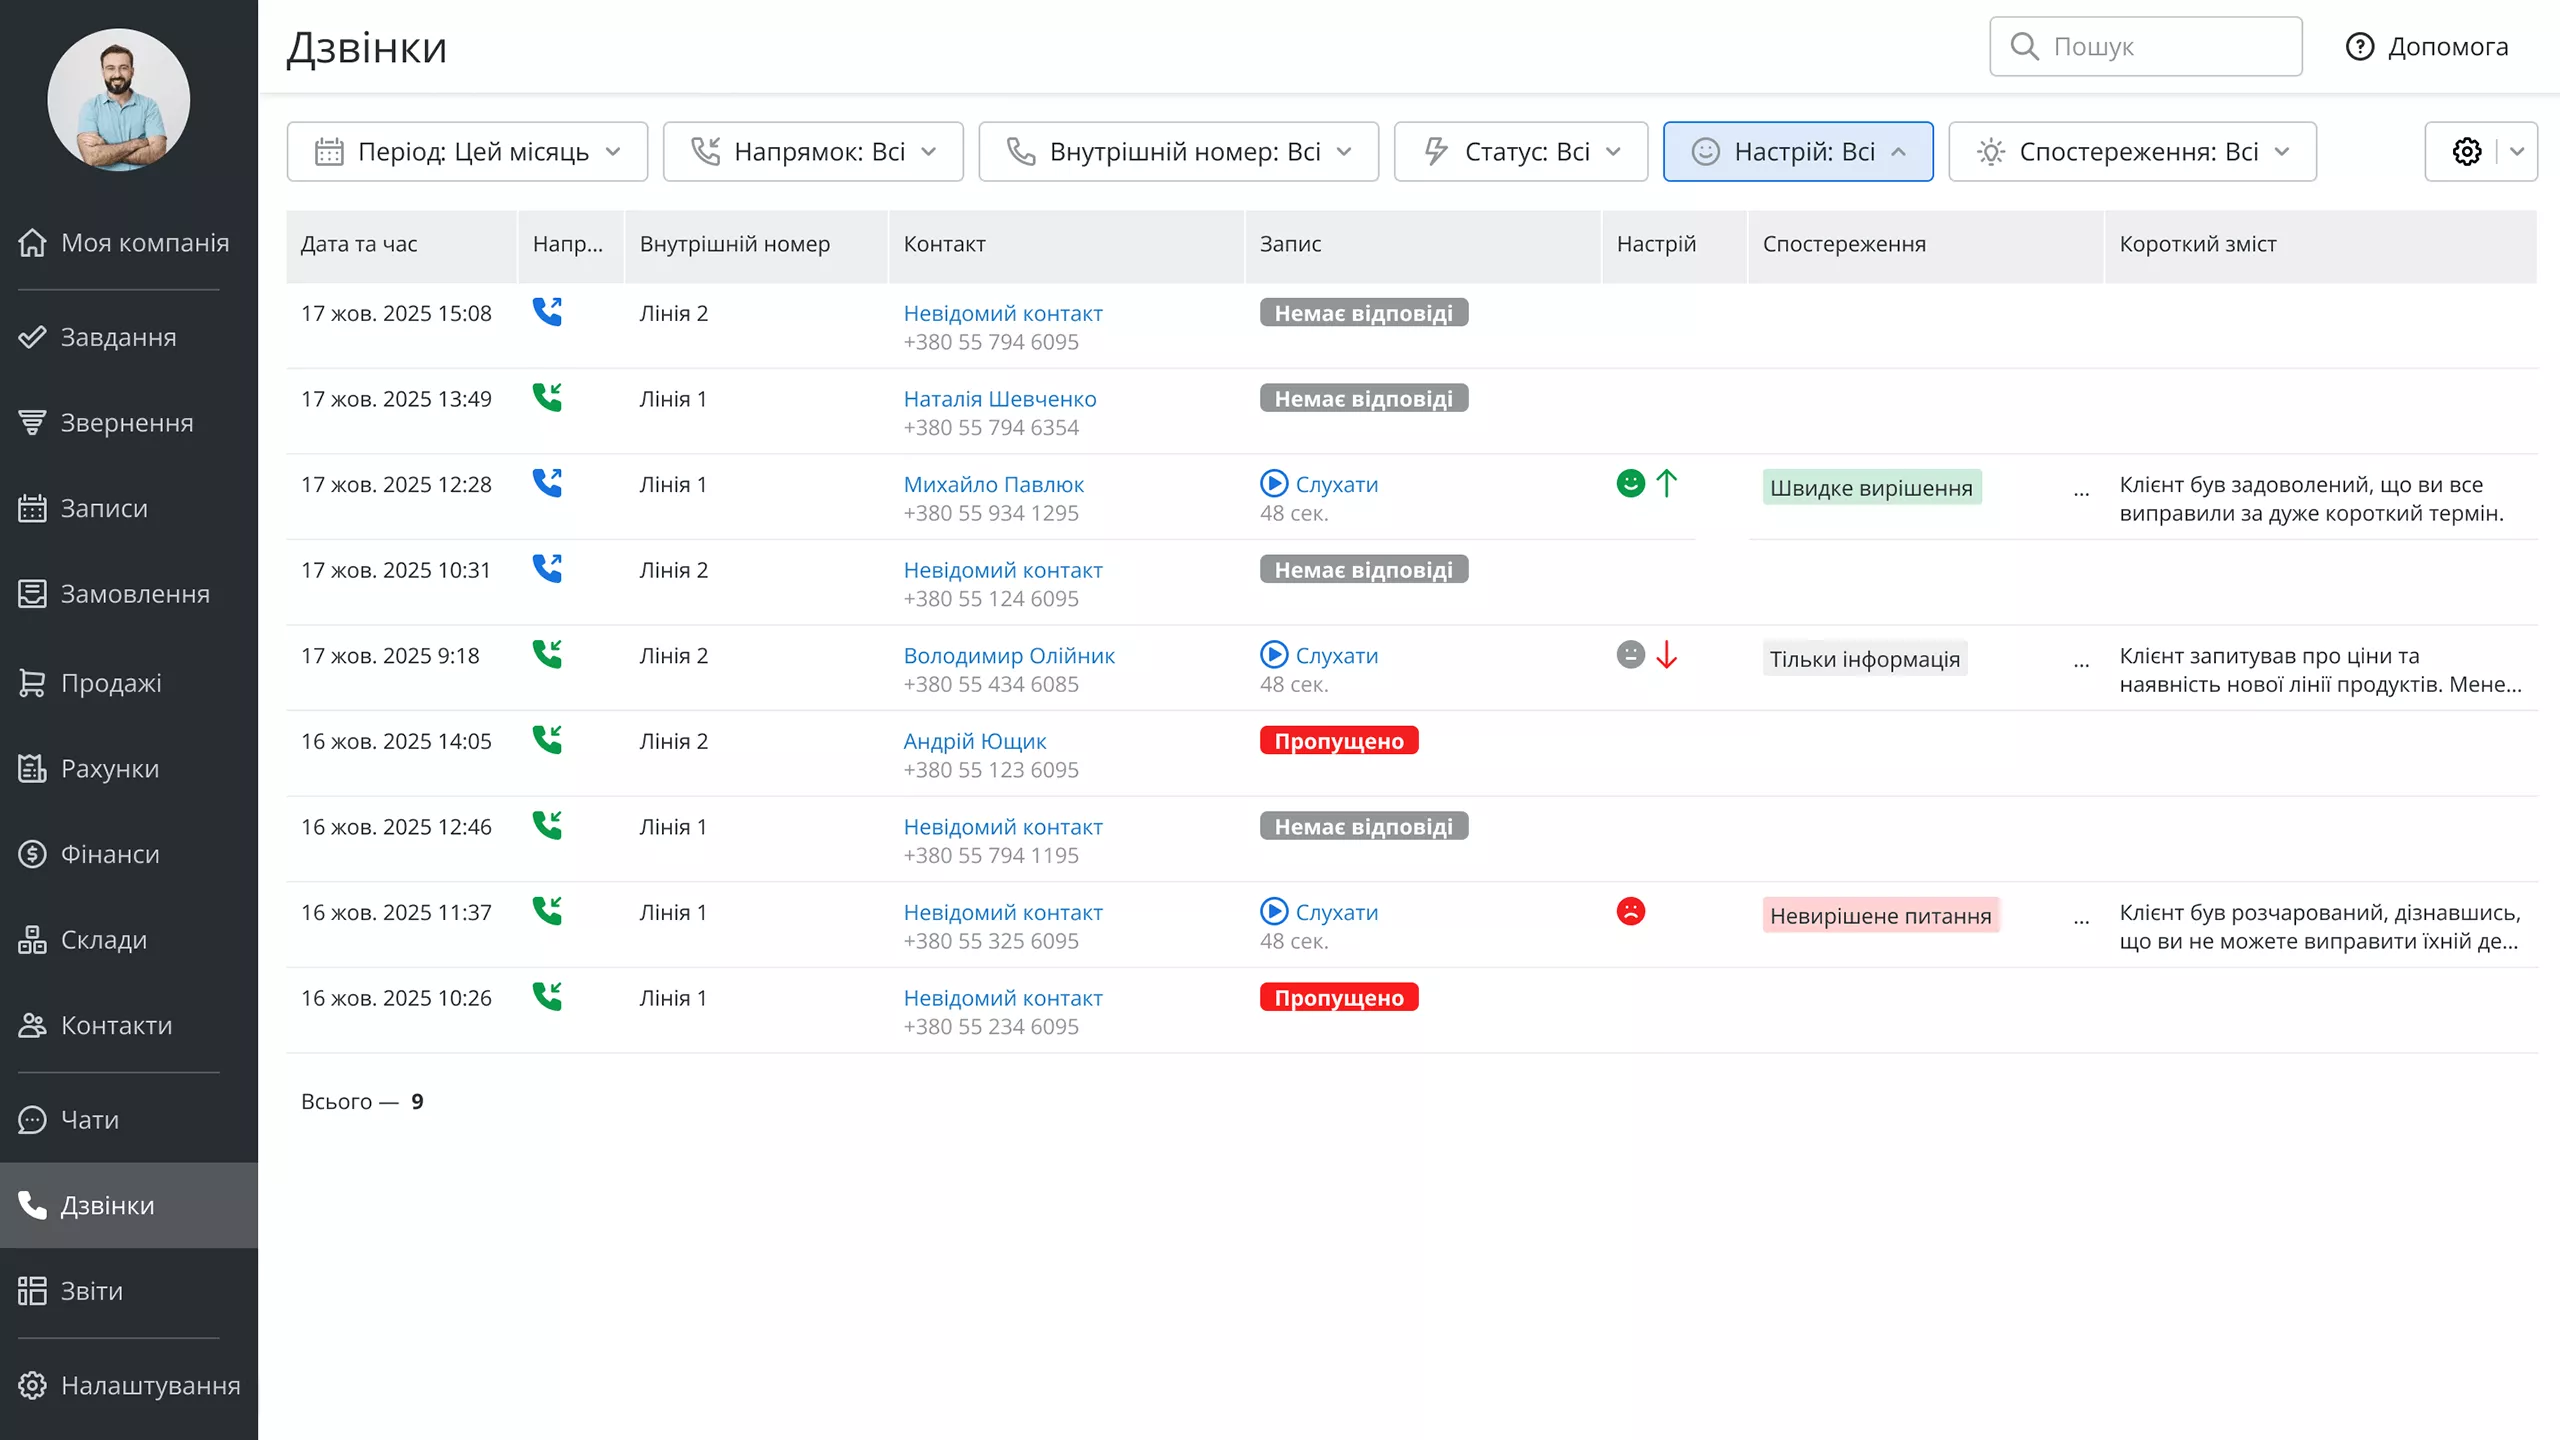The image size is (2560, 1440).
Task: Collapse the Настрій: Всі filter
Action: pyautogui.click(x=1798, y=152)
